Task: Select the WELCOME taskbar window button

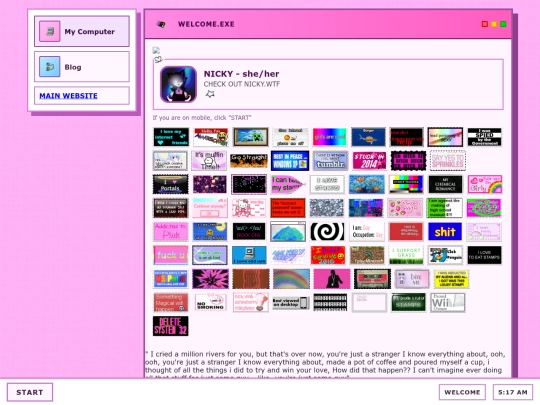Action: pyautogui.click(x=462, y=392)
